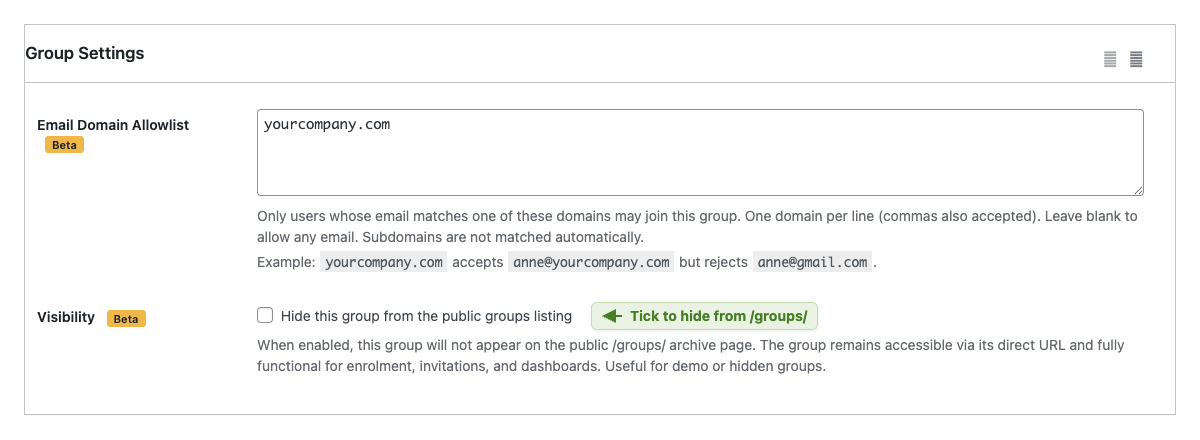Tick the hide group checkbox
This screenshot has width=1200, height=440.
[x=265, y=316]
